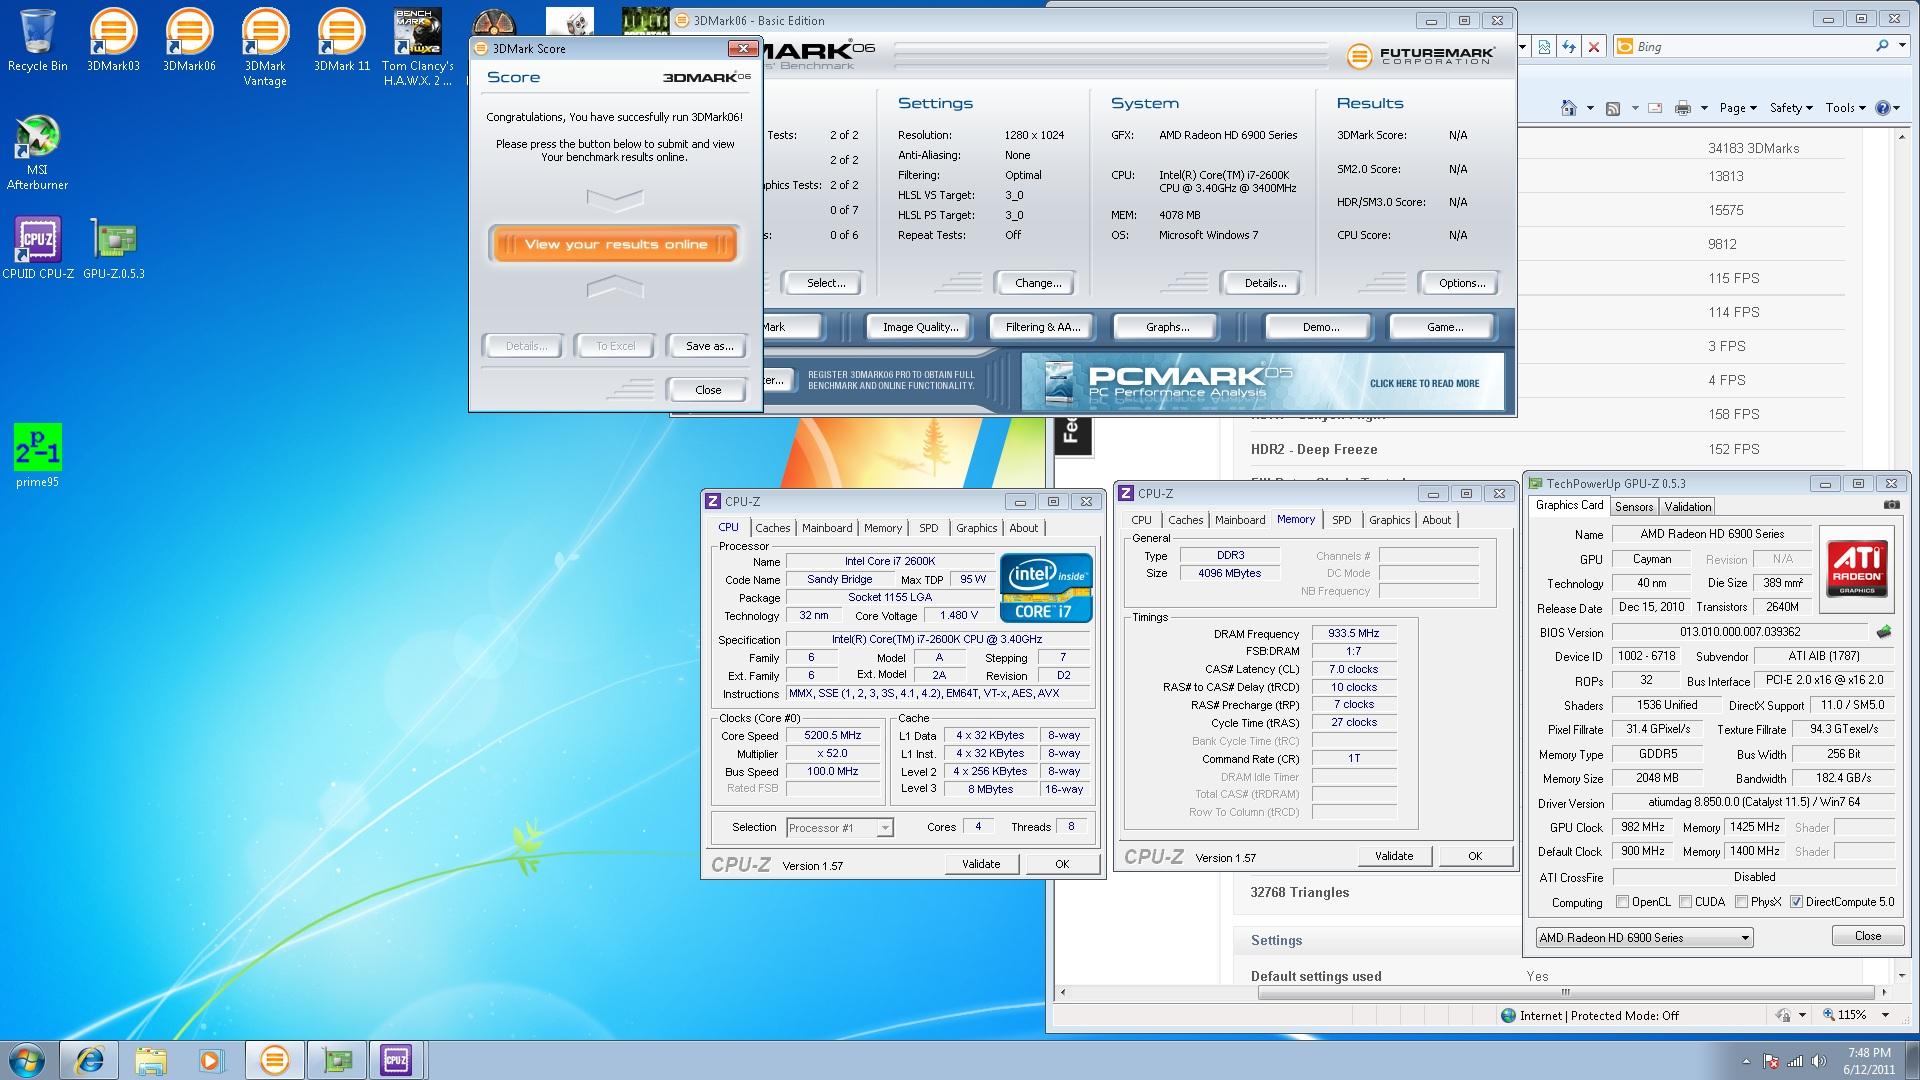Click the Action Center flag tray icon

(1771, 1061)
